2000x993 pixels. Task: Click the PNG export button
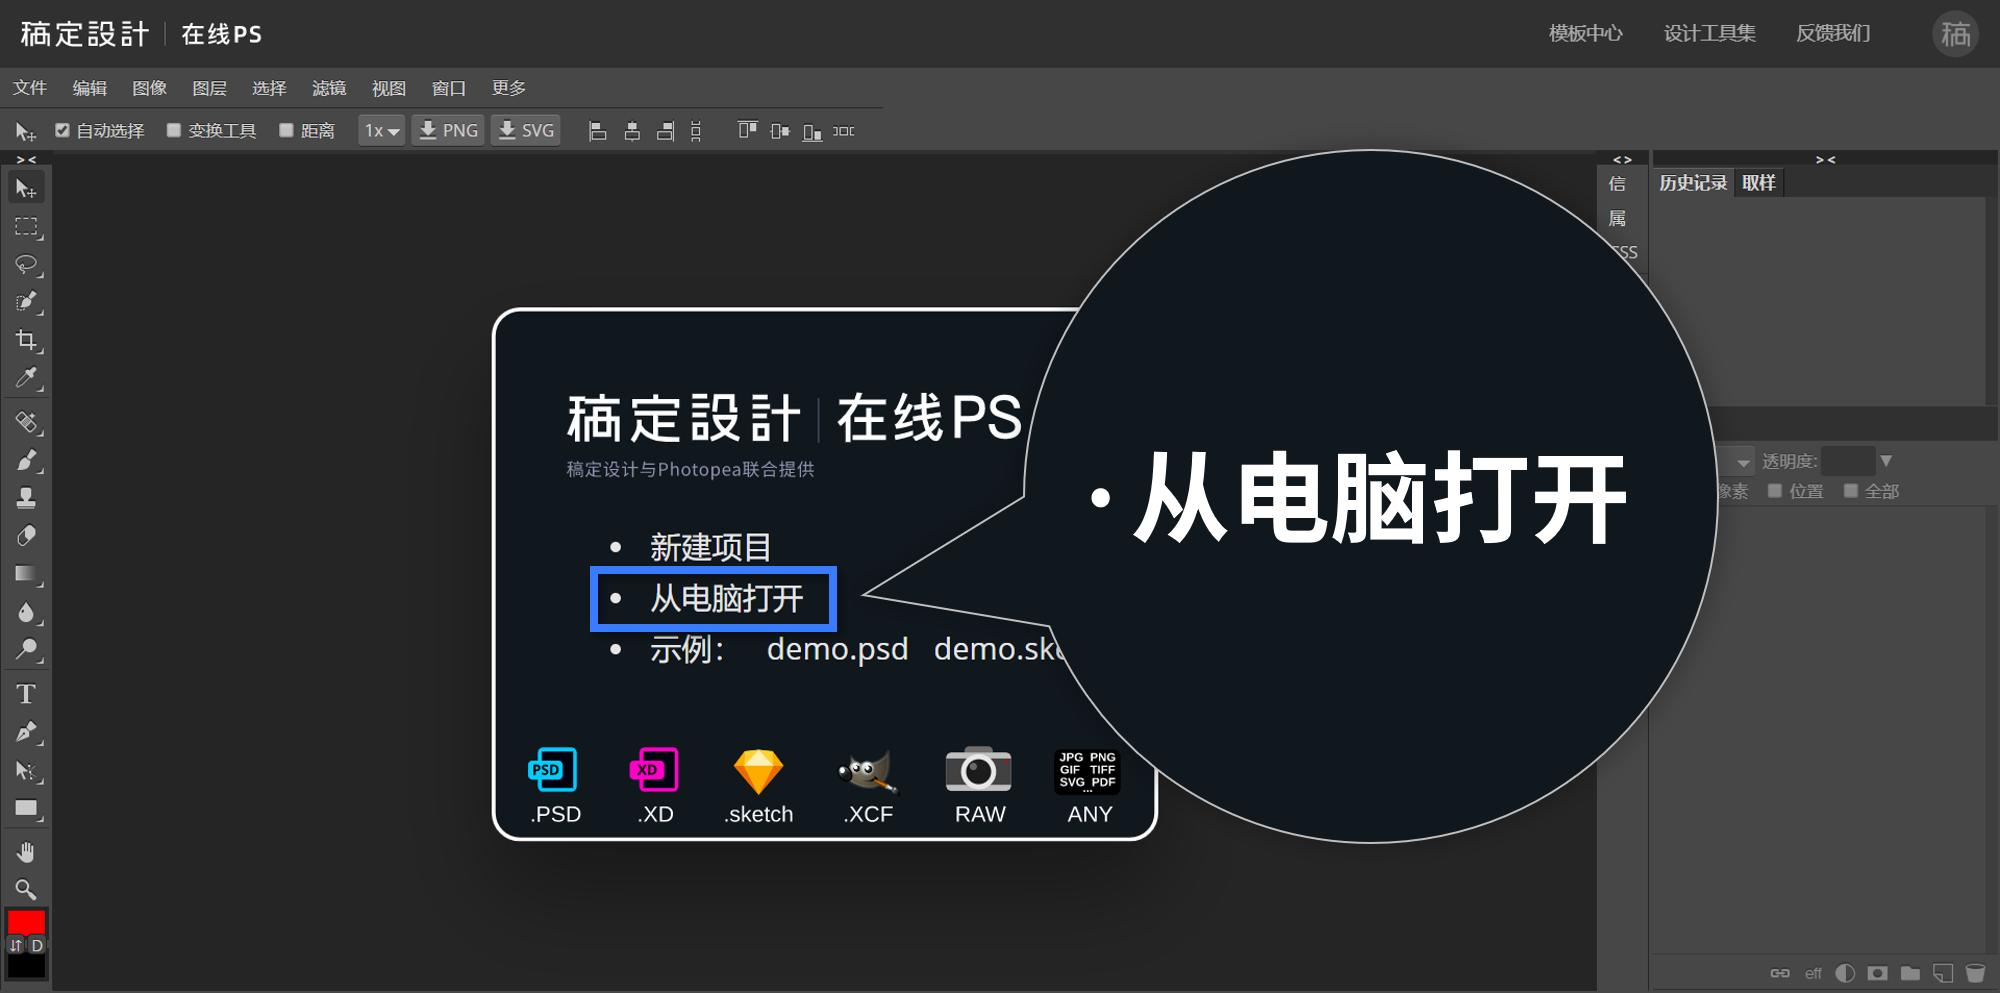[447, 130]
